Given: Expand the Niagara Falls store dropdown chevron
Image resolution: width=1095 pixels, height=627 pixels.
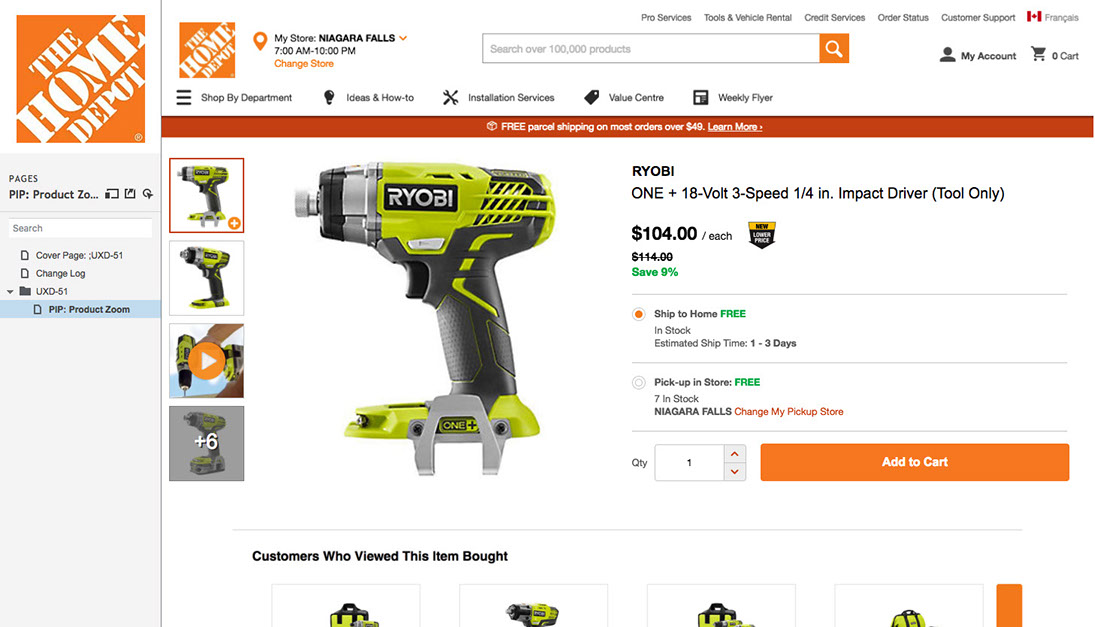Looking at the screenshot, I should [403, 38].
